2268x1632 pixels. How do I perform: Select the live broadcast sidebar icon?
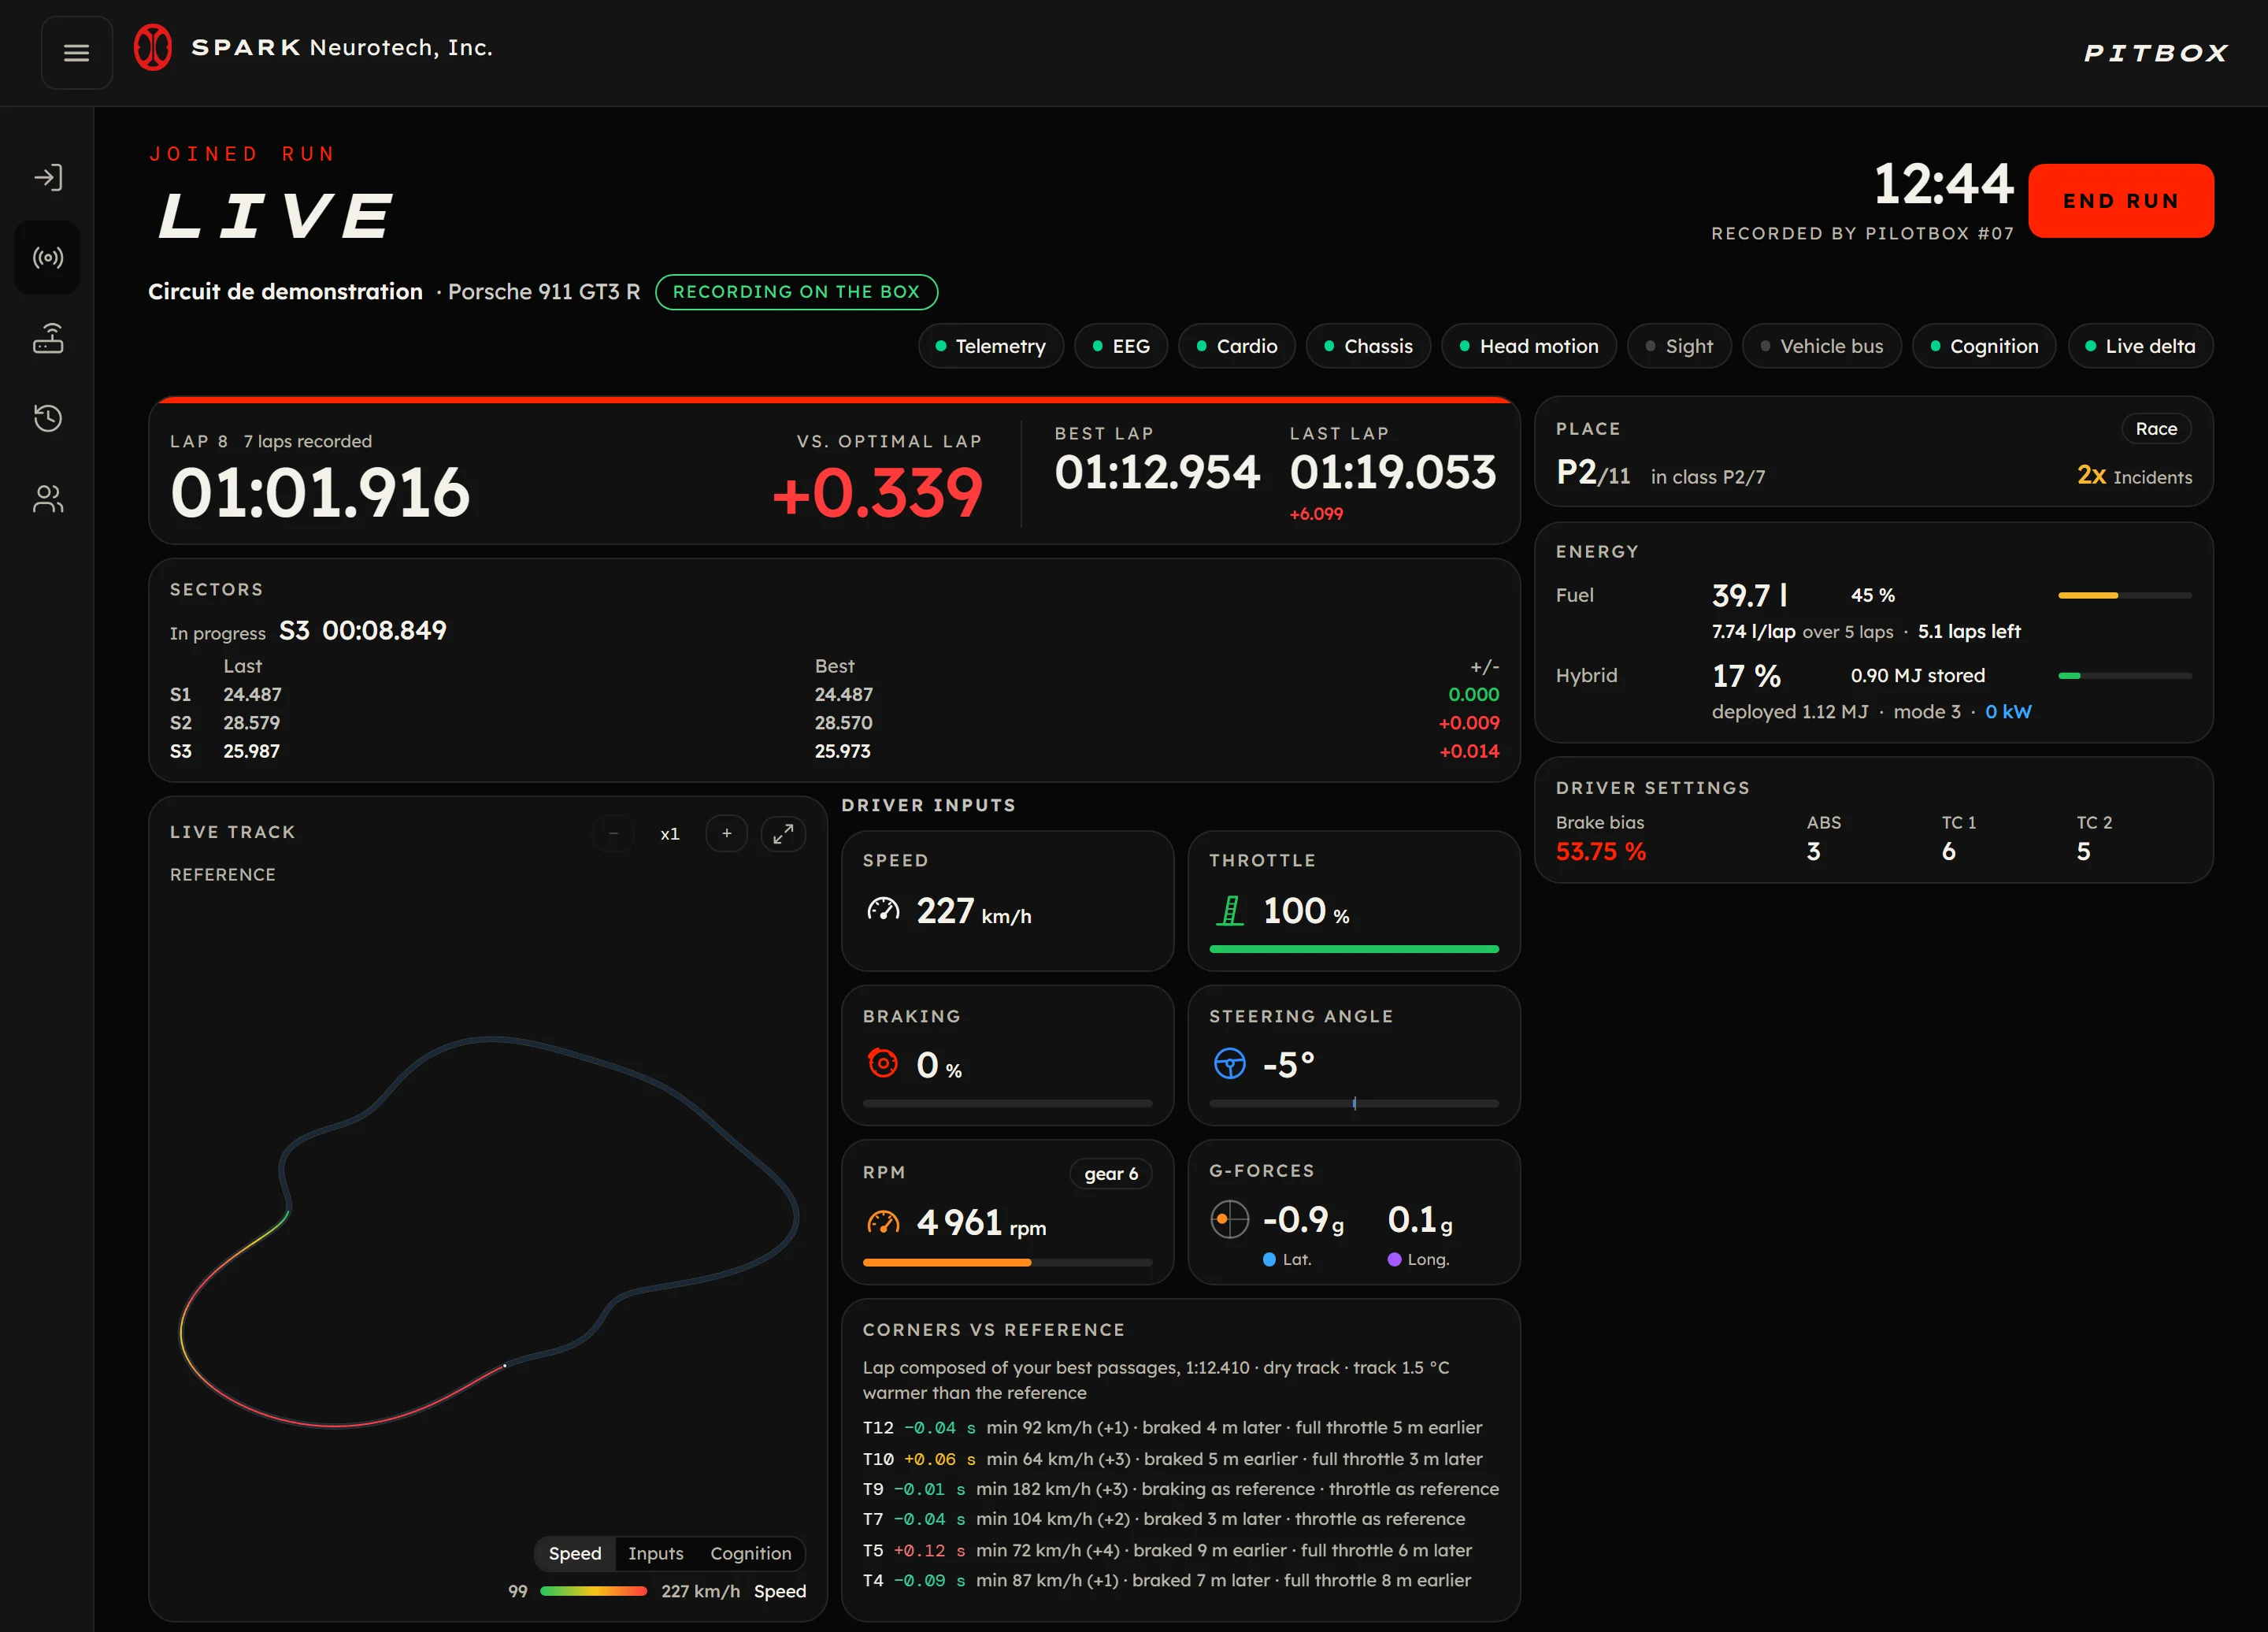coord(47,258)
